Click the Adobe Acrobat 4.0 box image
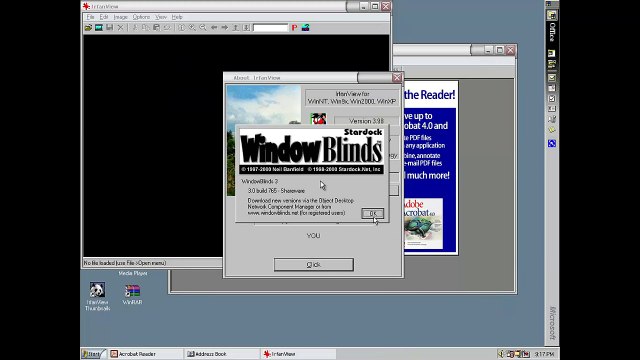The width and height of the screenshot is (640, 360). (x=423, y=224)
